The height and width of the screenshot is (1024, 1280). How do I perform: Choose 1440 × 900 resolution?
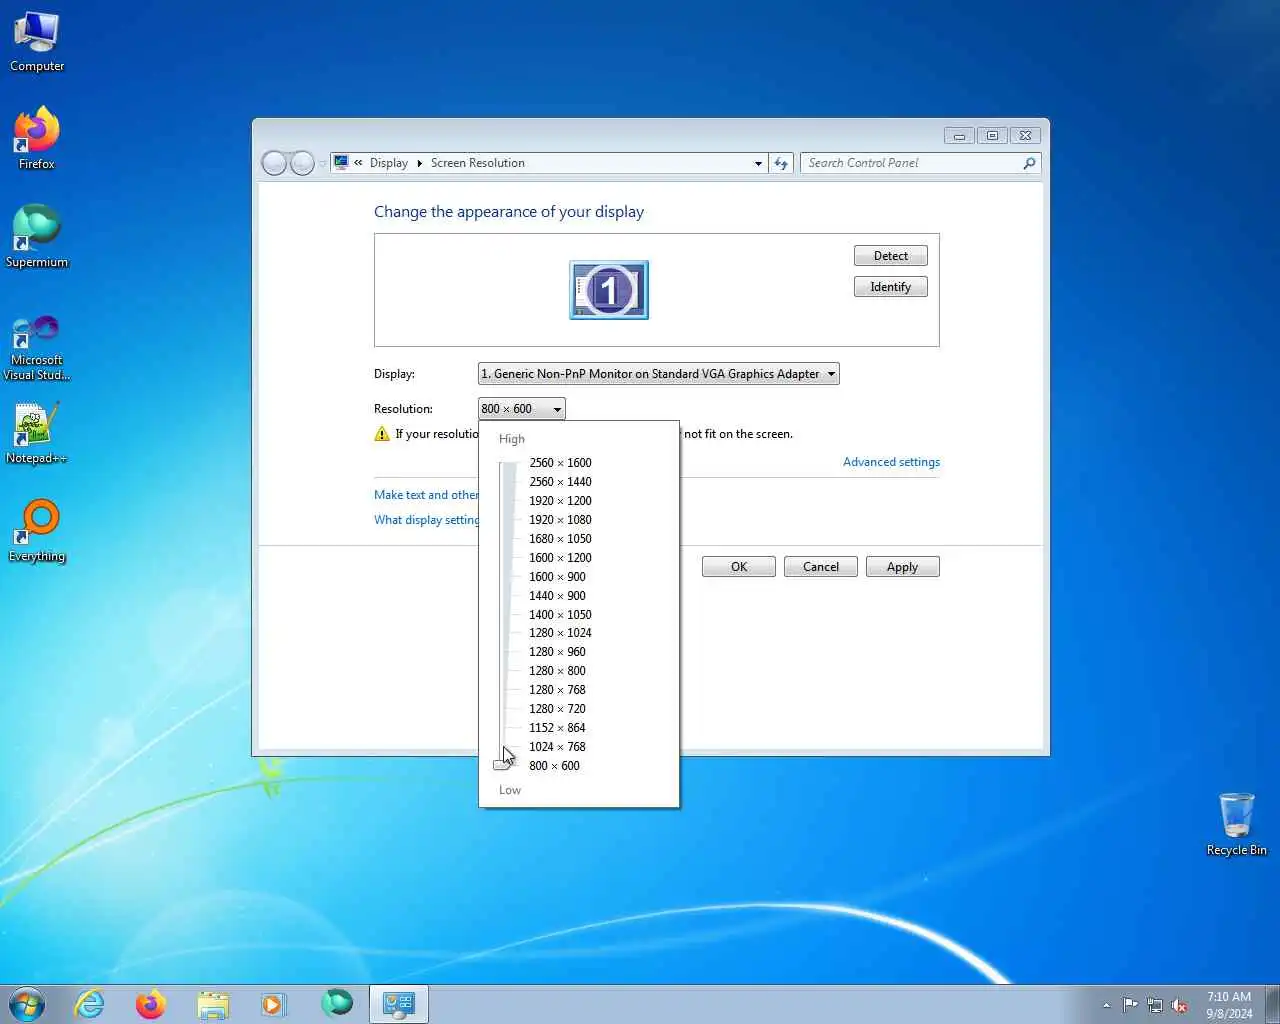point(557,596)
